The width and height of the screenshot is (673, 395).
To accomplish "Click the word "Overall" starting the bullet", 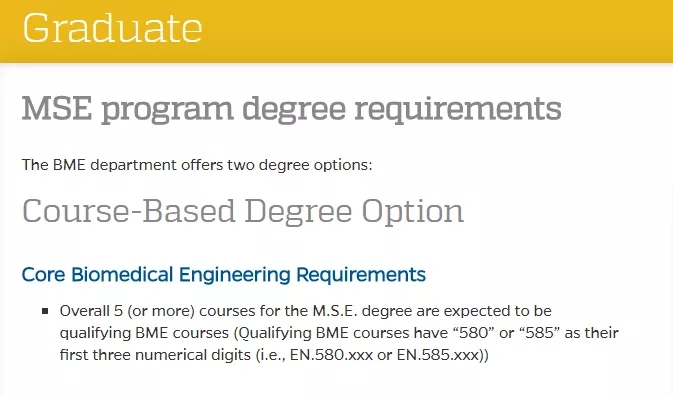I will (85, 311).
